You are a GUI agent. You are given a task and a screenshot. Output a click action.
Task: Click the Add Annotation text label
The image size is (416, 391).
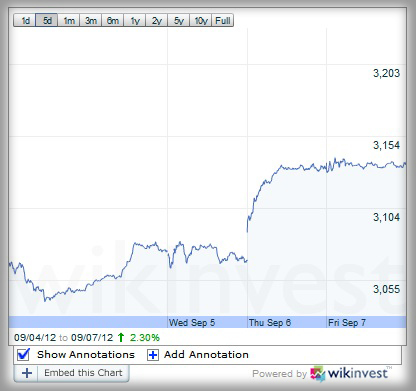[206, 354]
